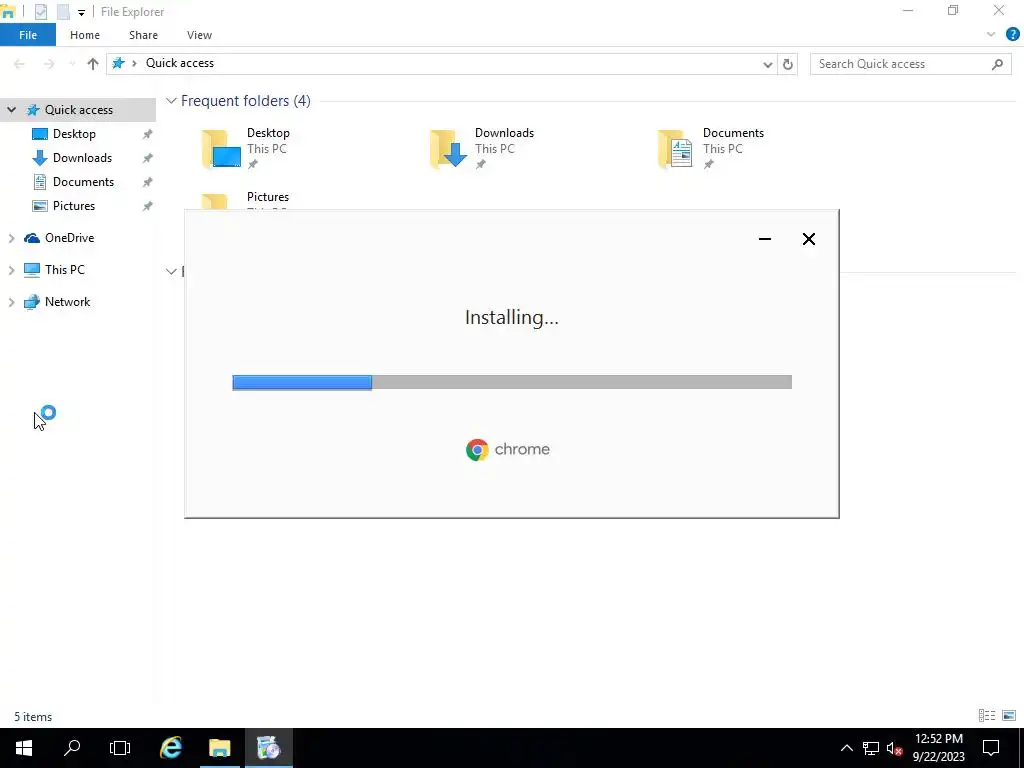This screenshot has width=1024, height=768.
Task: Switch to Large icons view in status bar
Action: pyautogui.click(x=1009, y=716)
